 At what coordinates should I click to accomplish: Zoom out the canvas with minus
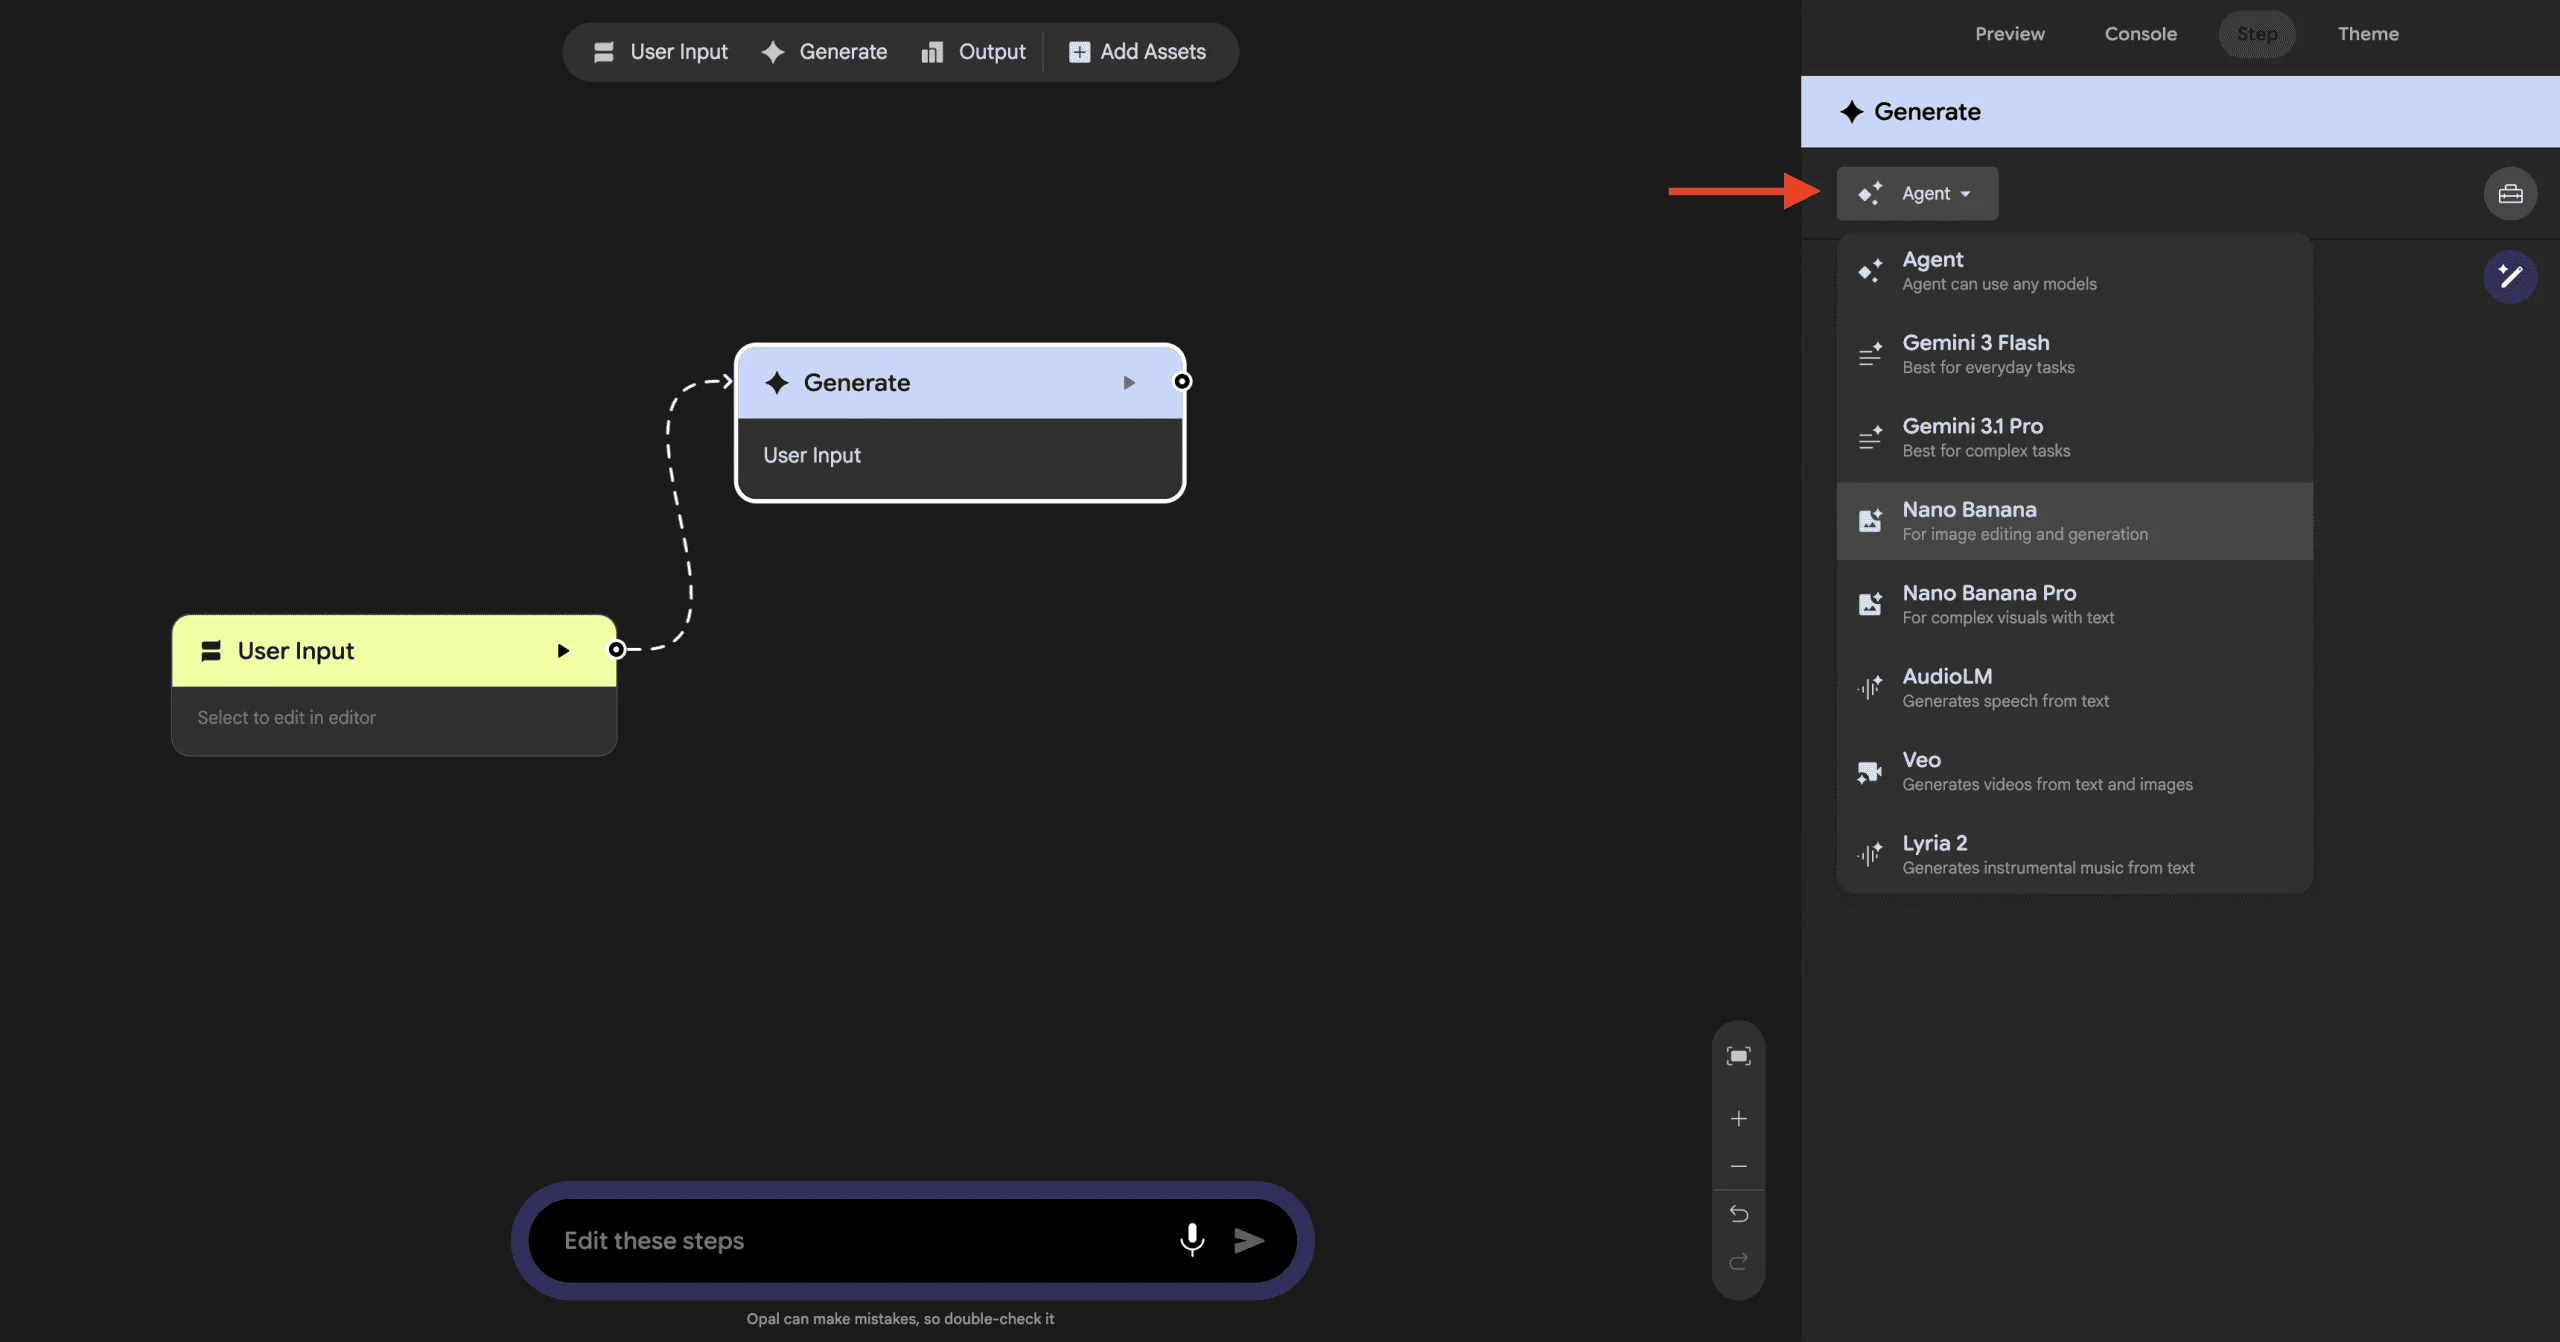pos(1739,1167)
